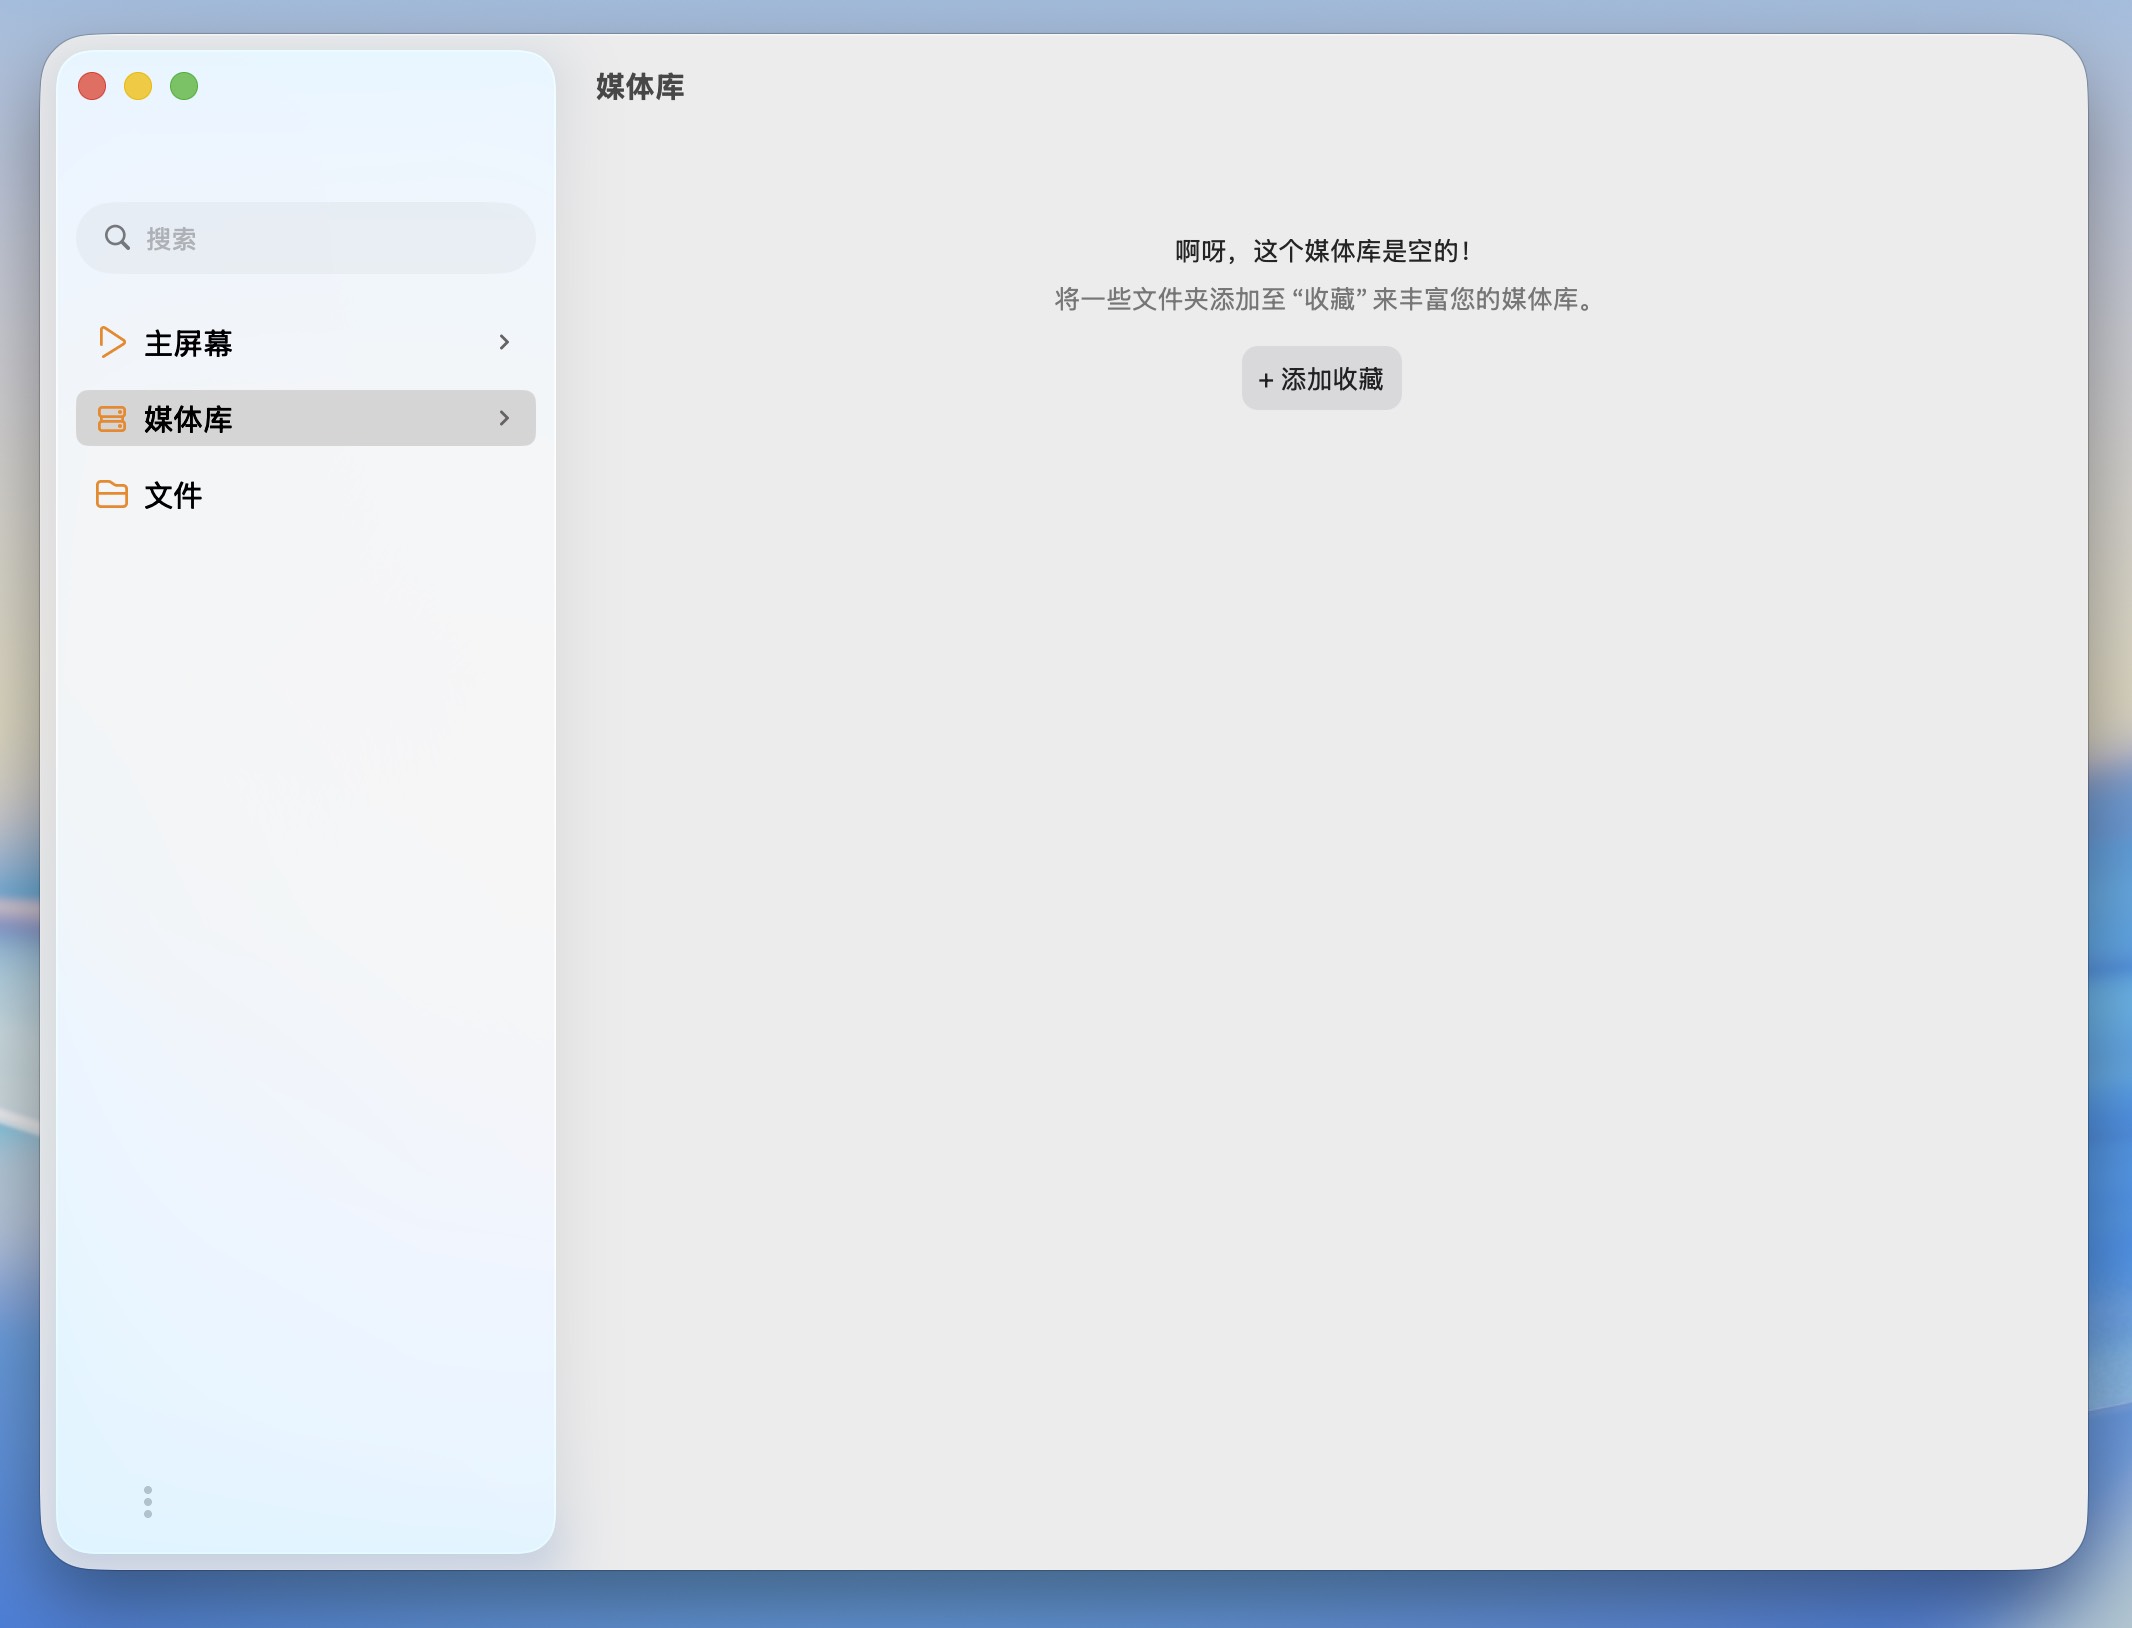Click the orange play icon beside 主屏幕
The image size is (2132, 1628).
tap(112, 342)
